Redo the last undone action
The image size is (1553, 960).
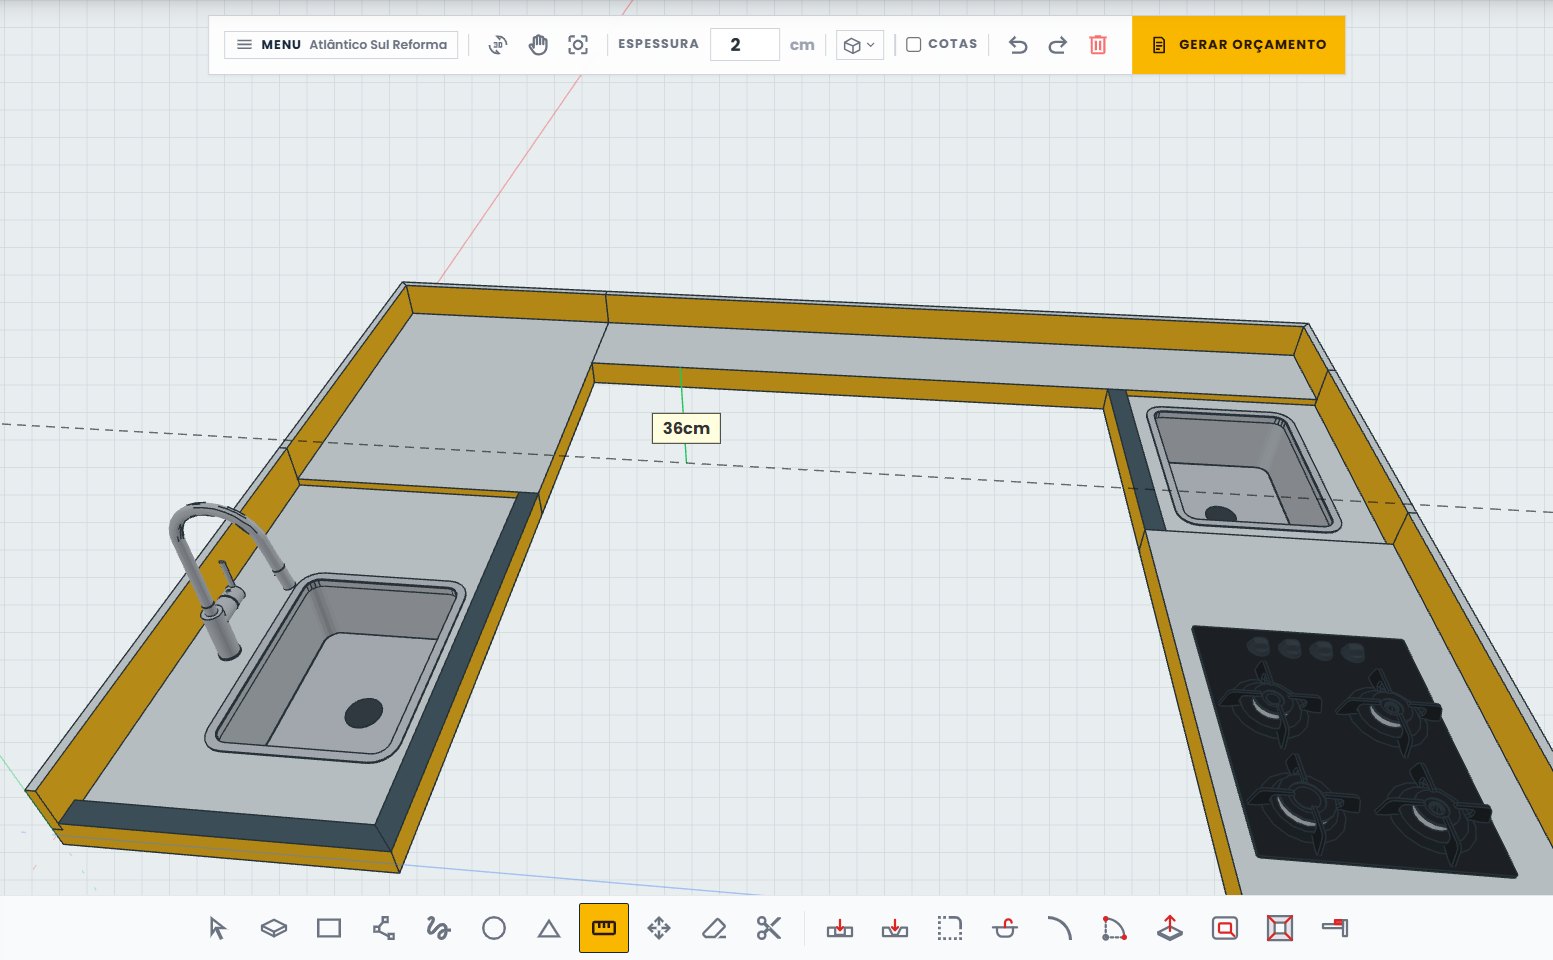1057,45
